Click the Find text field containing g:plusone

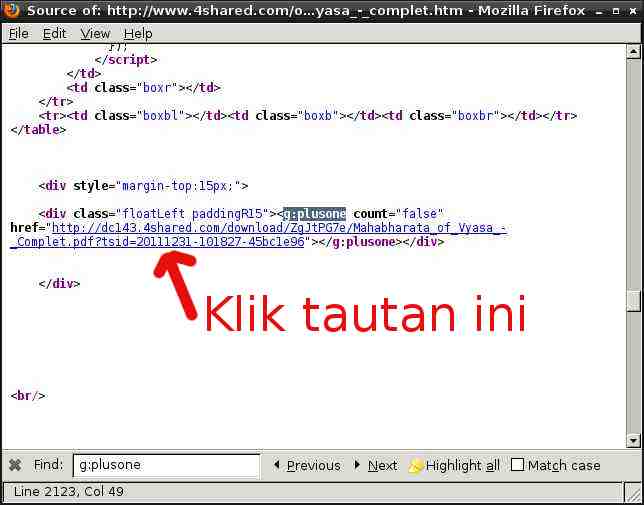pos(165,465)
